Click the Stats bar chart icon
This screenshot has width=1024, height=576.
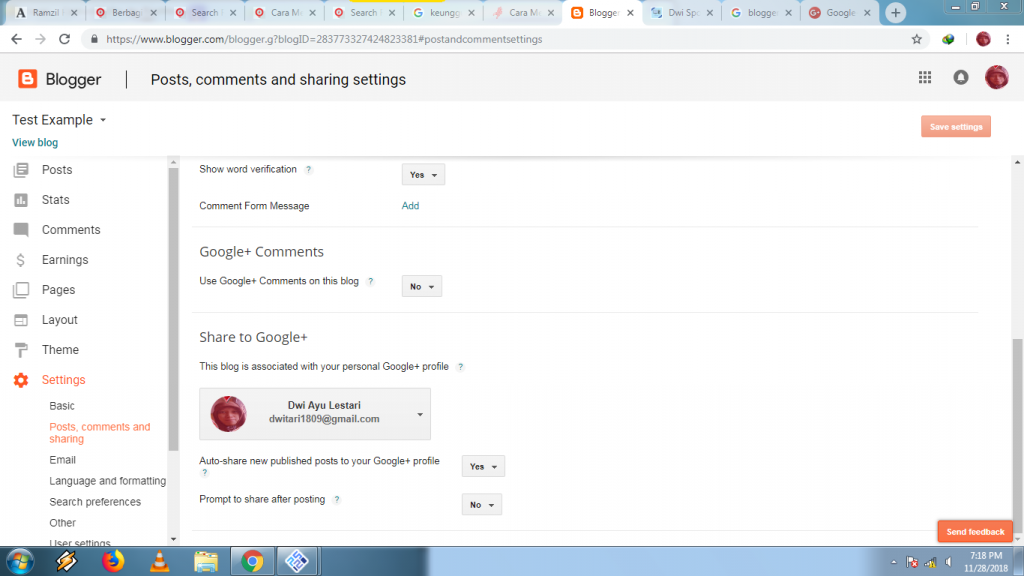tap(21, 200)
